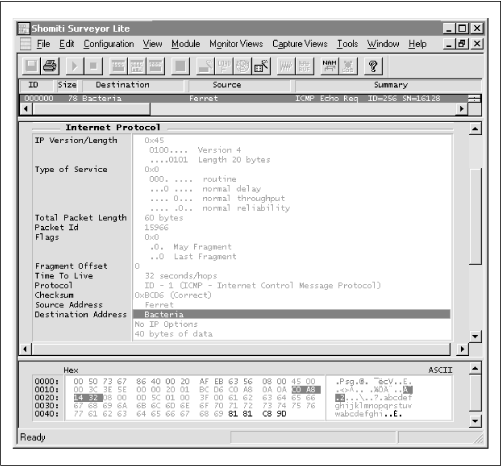
Task: Click the Shomiti Surveyor title bar app icon
Action: tap(24, 28)
